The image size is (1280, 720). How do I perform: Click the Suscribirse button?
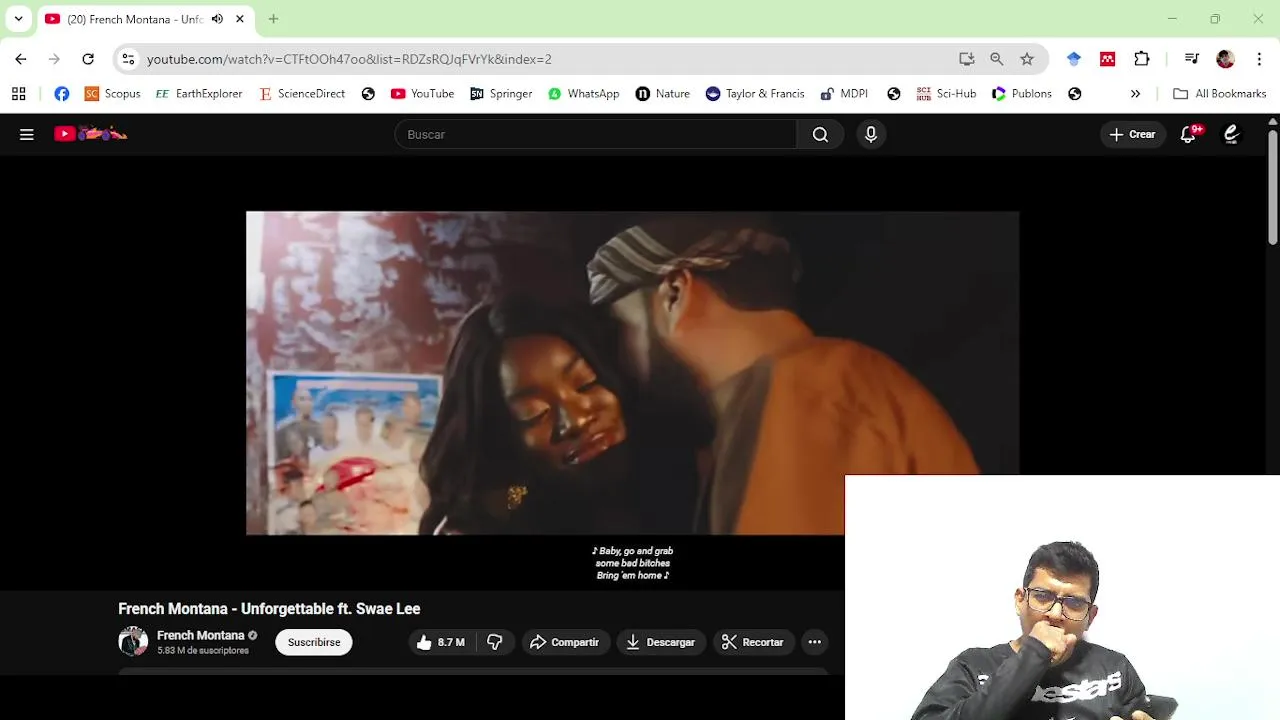click(314, 642)
